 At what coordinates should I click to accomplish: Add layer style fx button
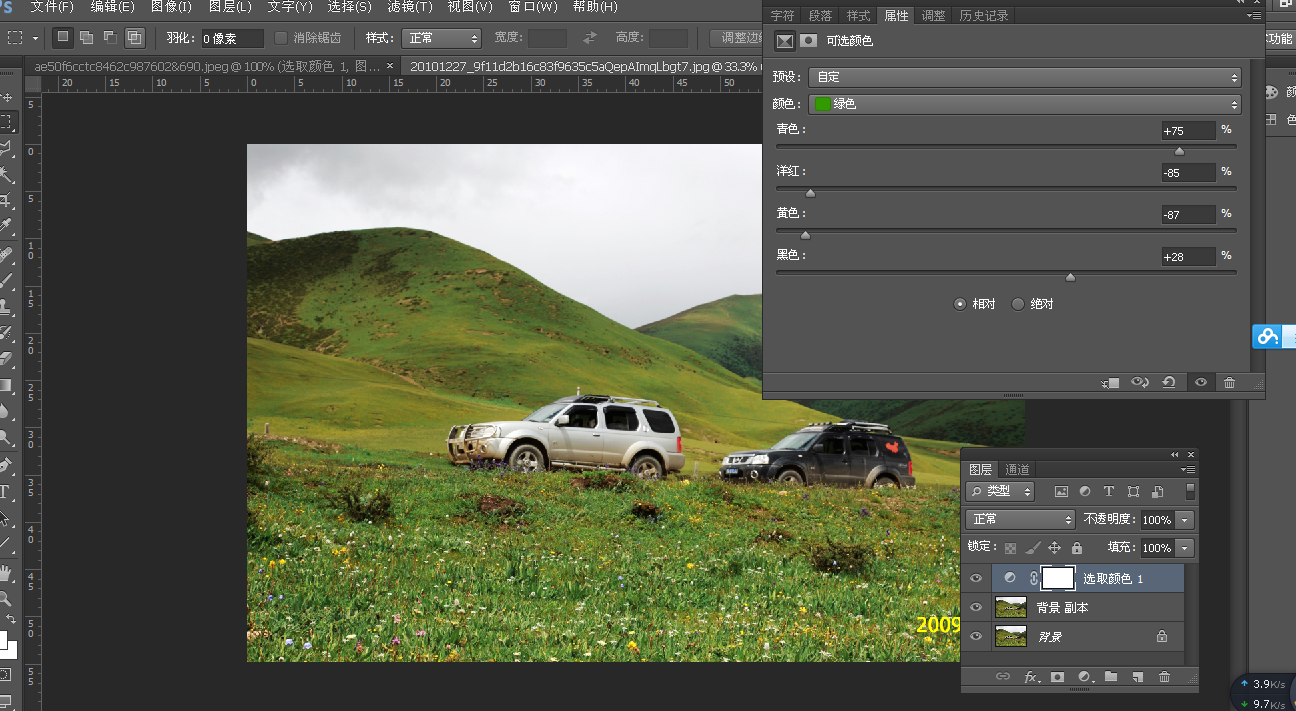point(1031,677)
